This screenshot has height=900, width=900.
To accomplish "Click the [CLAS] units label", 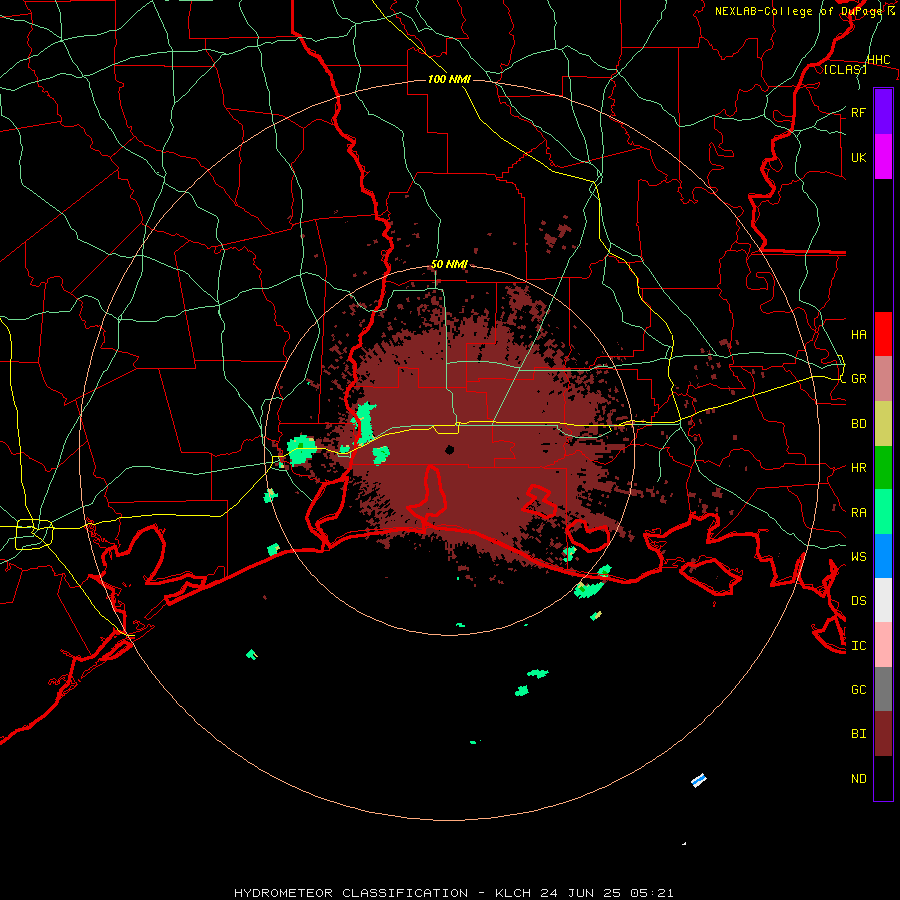I will tap(845, 69).
